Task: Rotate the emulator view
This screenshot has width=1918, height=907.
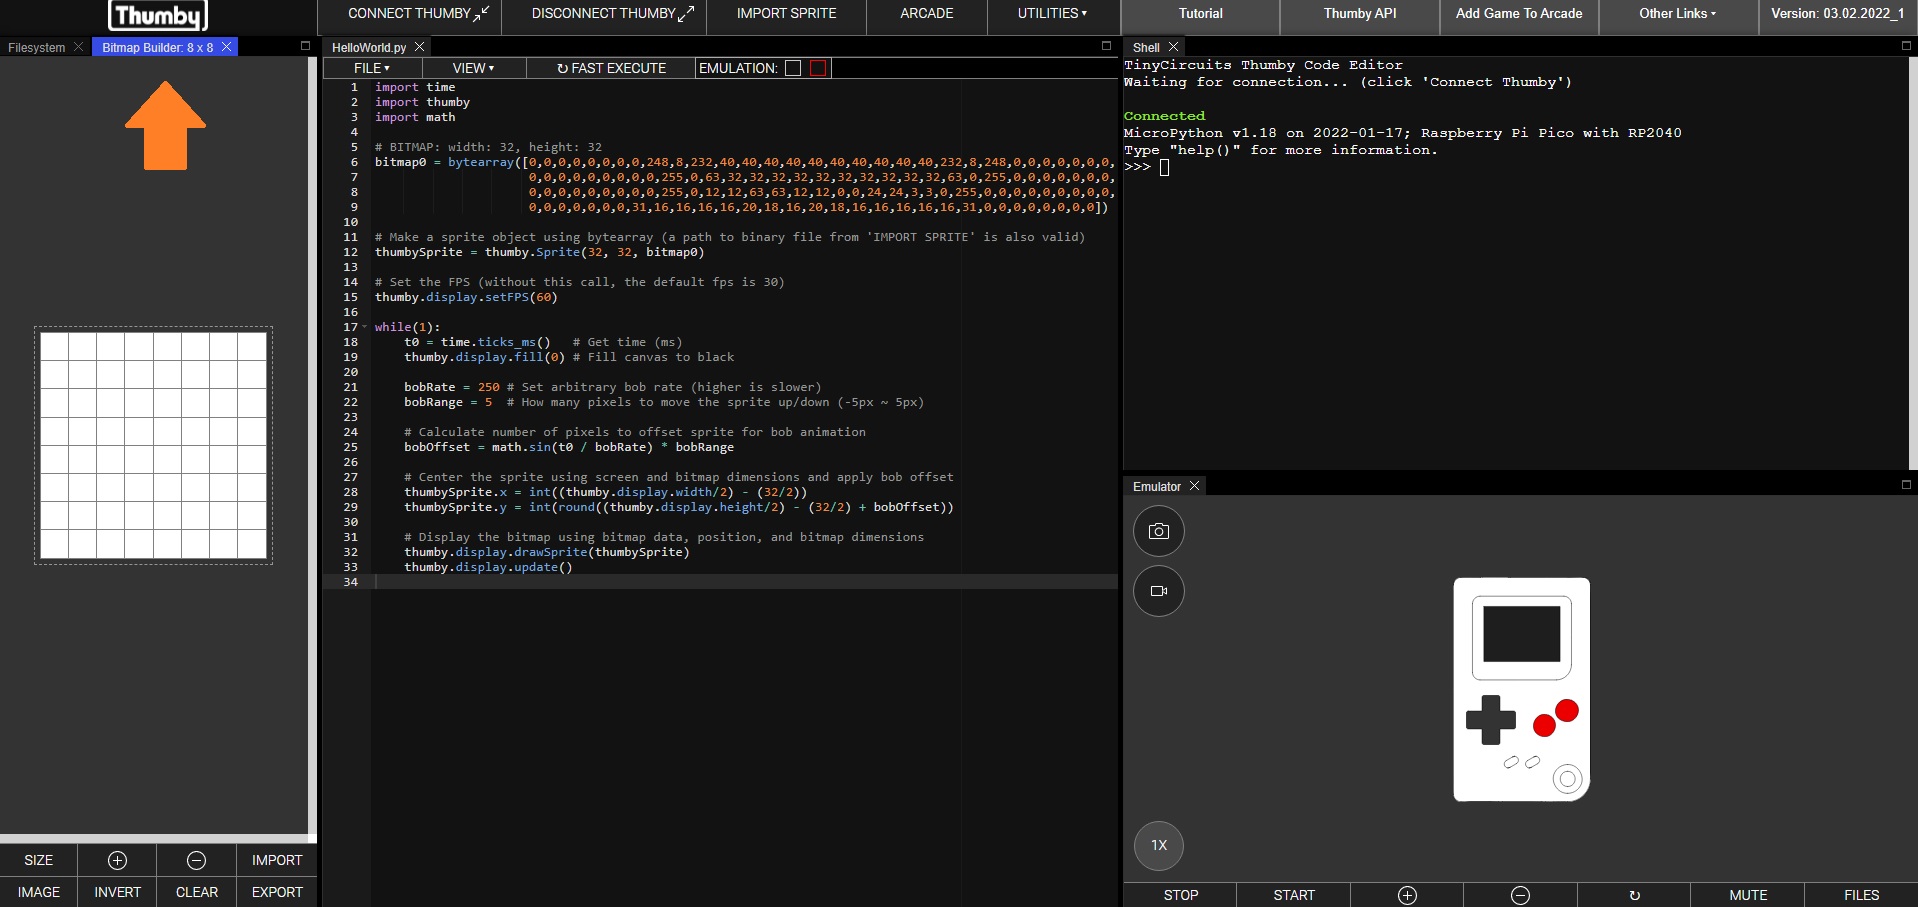Action: [1633, 895]
